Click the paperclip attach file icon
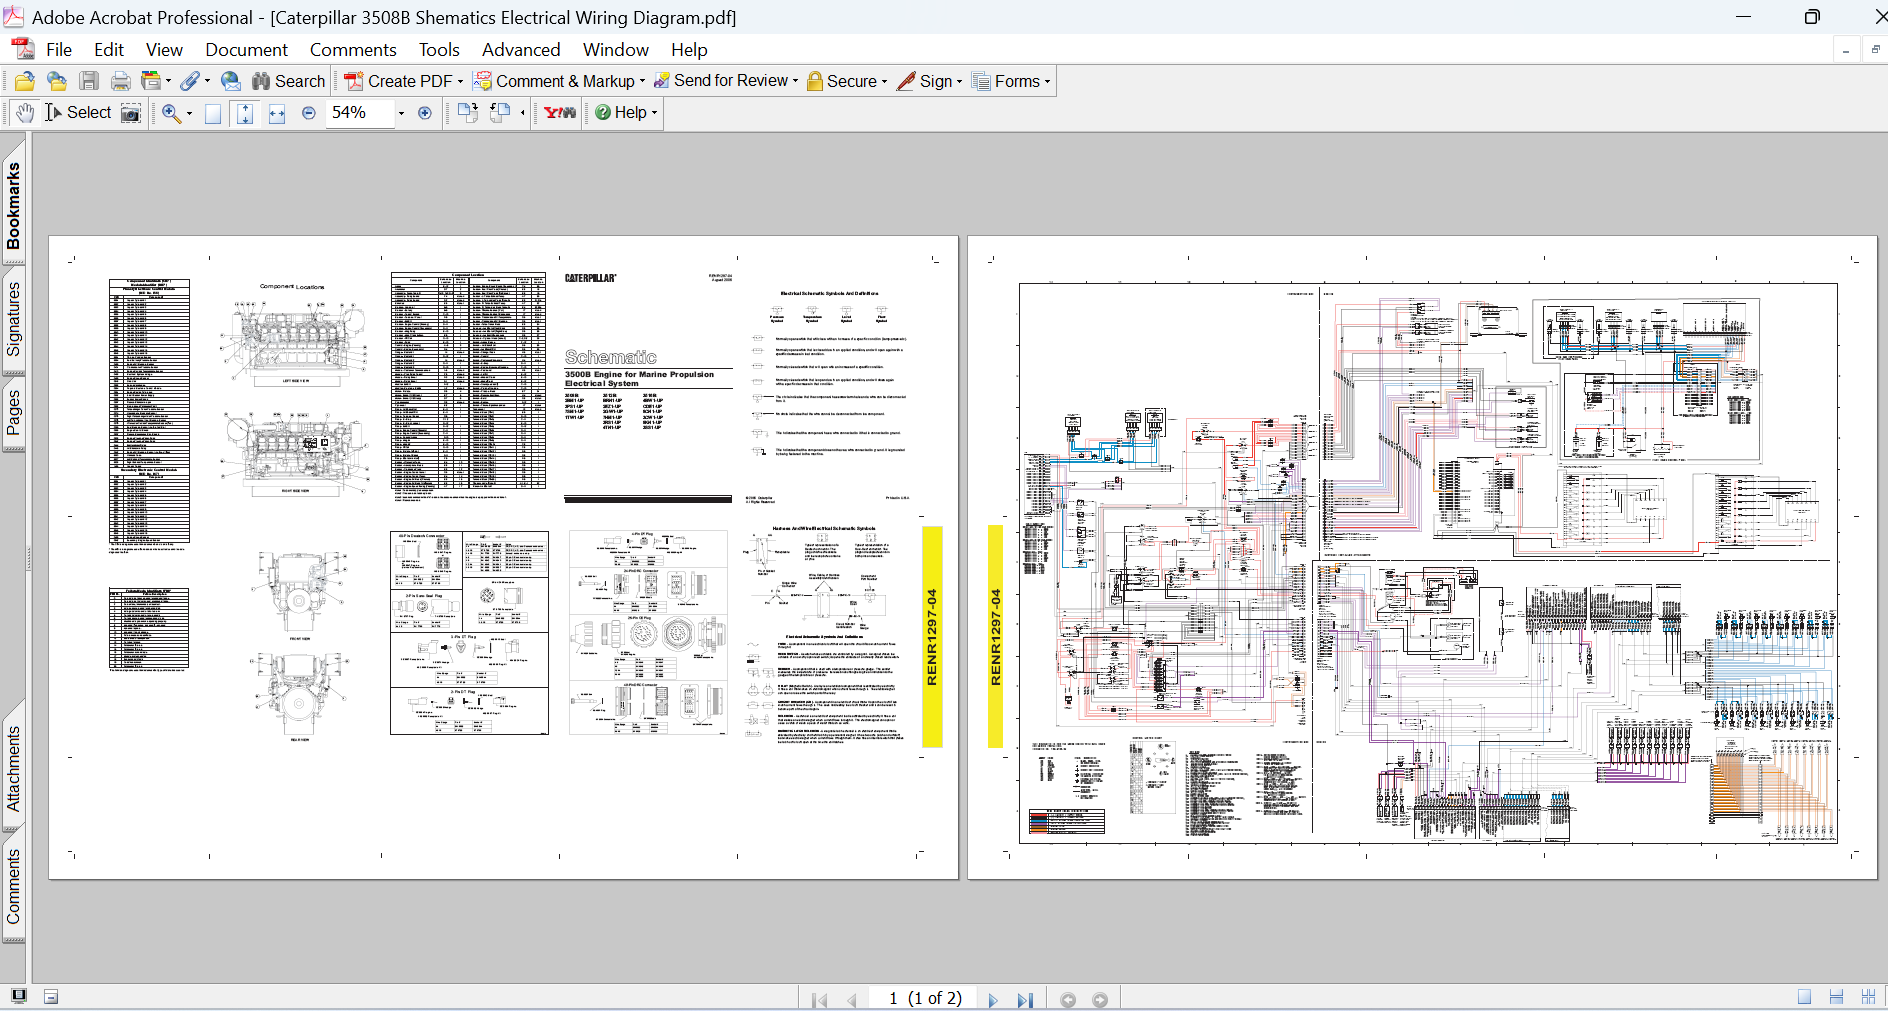The image size is (1888, 1011). click(x=189, y=81)
